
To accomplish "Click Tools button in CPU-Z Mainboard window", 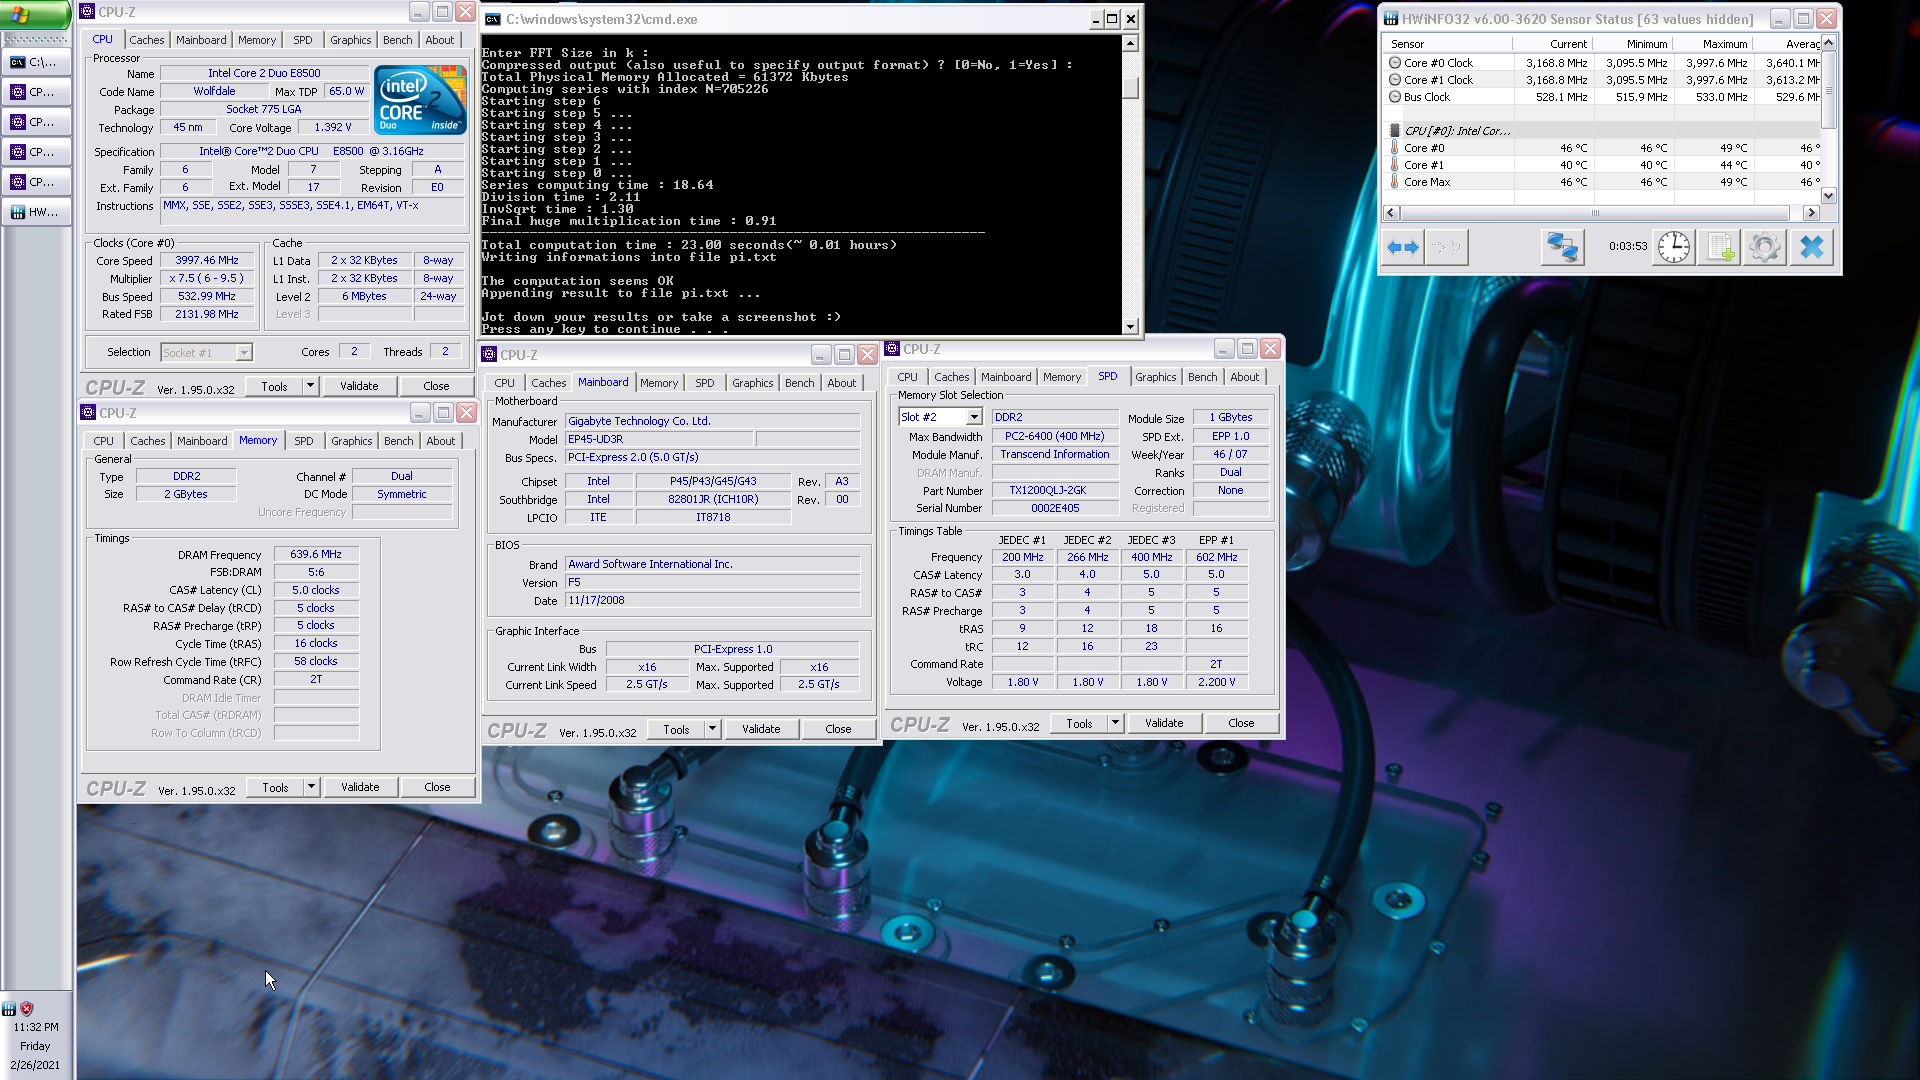I will click(x=676, y=729).
